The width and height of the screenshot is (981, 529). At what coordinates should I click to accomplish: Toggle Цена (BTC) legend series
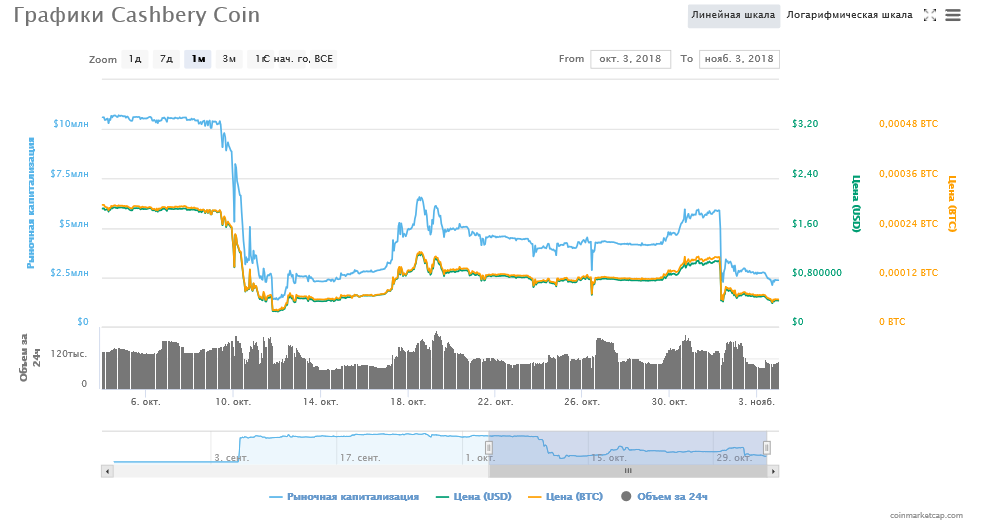pos(566,496)
